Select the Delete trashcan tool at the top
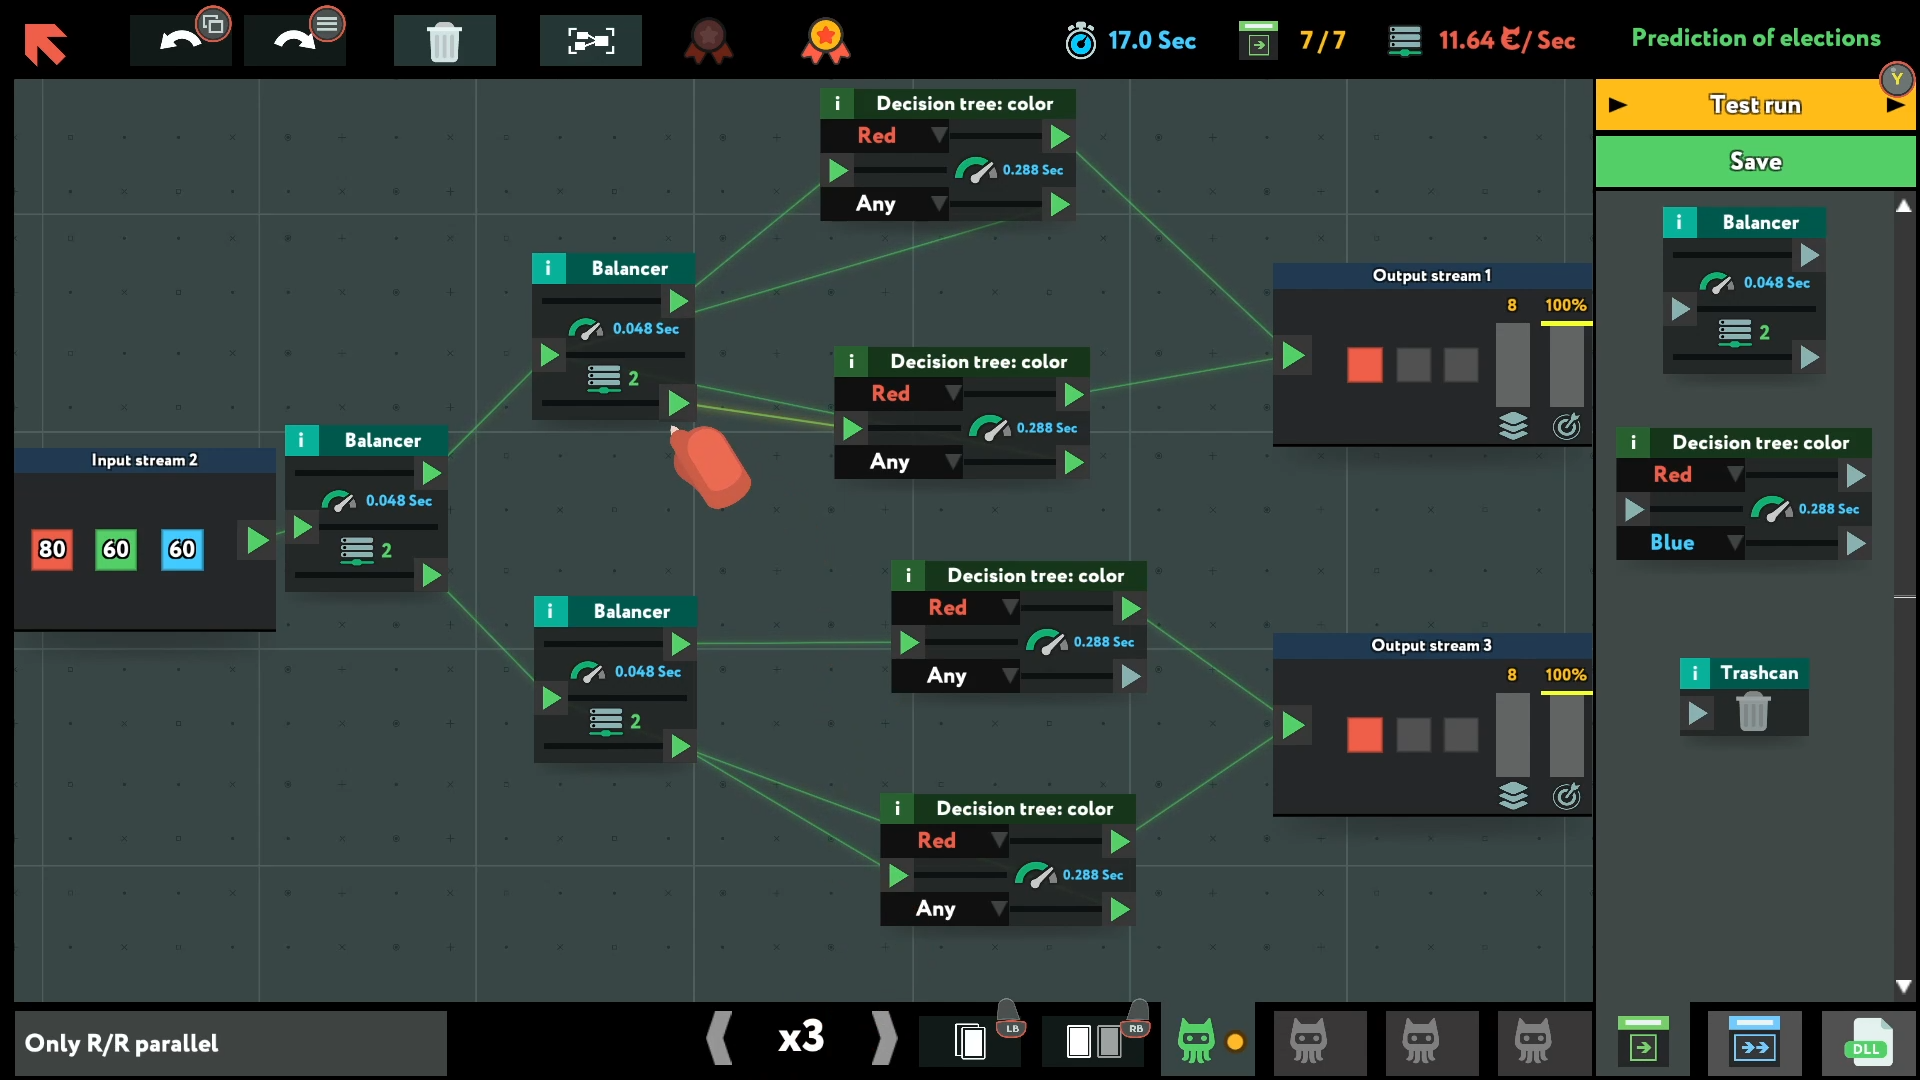1920x1080 pixels. click(x=444, y=40)
